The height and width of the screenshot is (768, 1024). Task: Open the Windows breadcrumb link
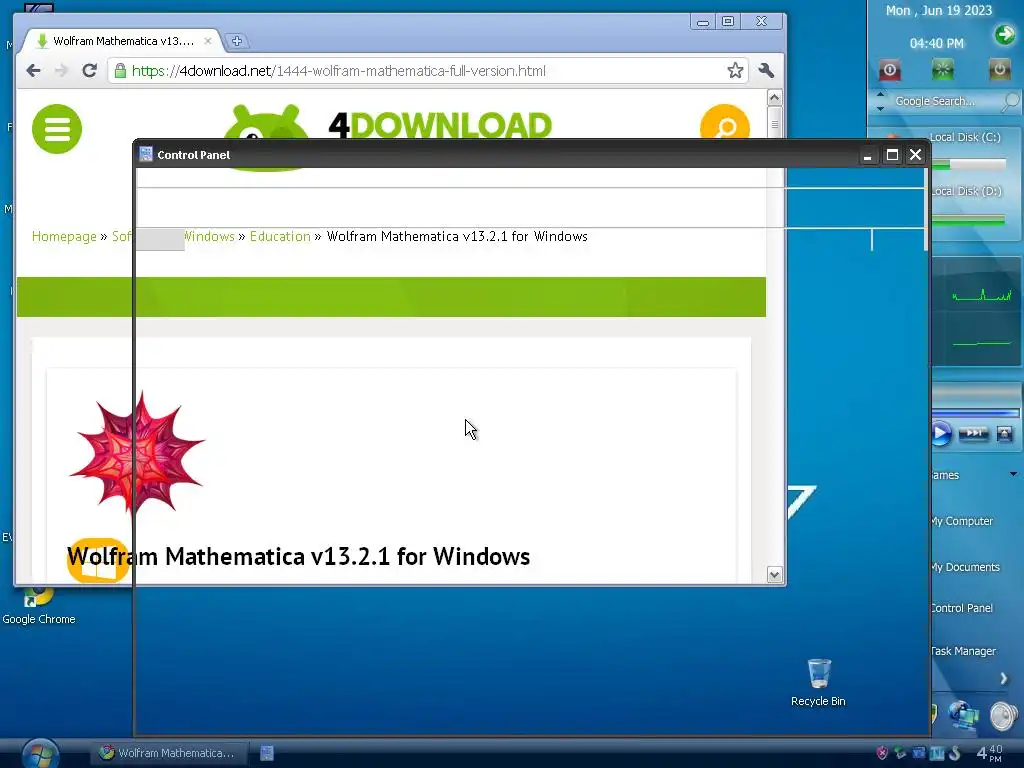[x=209, y=236]
